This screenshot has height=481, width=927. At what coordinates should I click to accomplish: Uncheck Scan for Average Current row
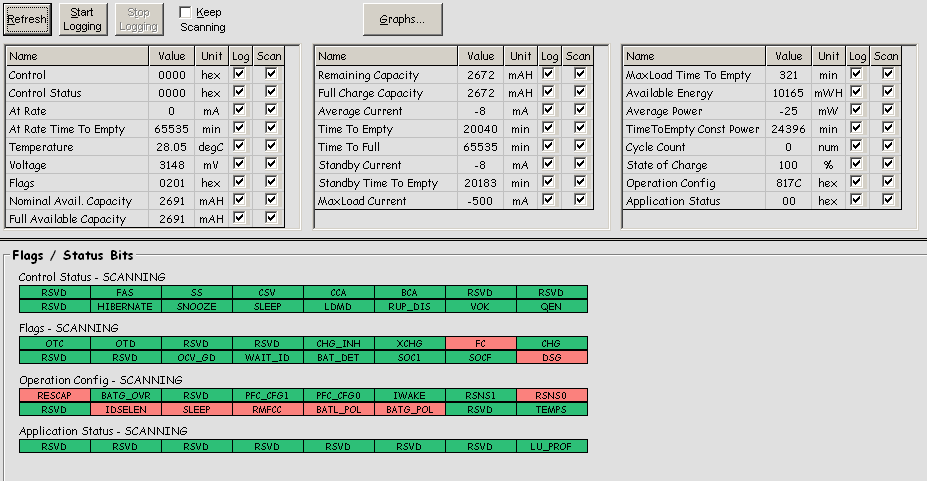(x=580, y=110)
